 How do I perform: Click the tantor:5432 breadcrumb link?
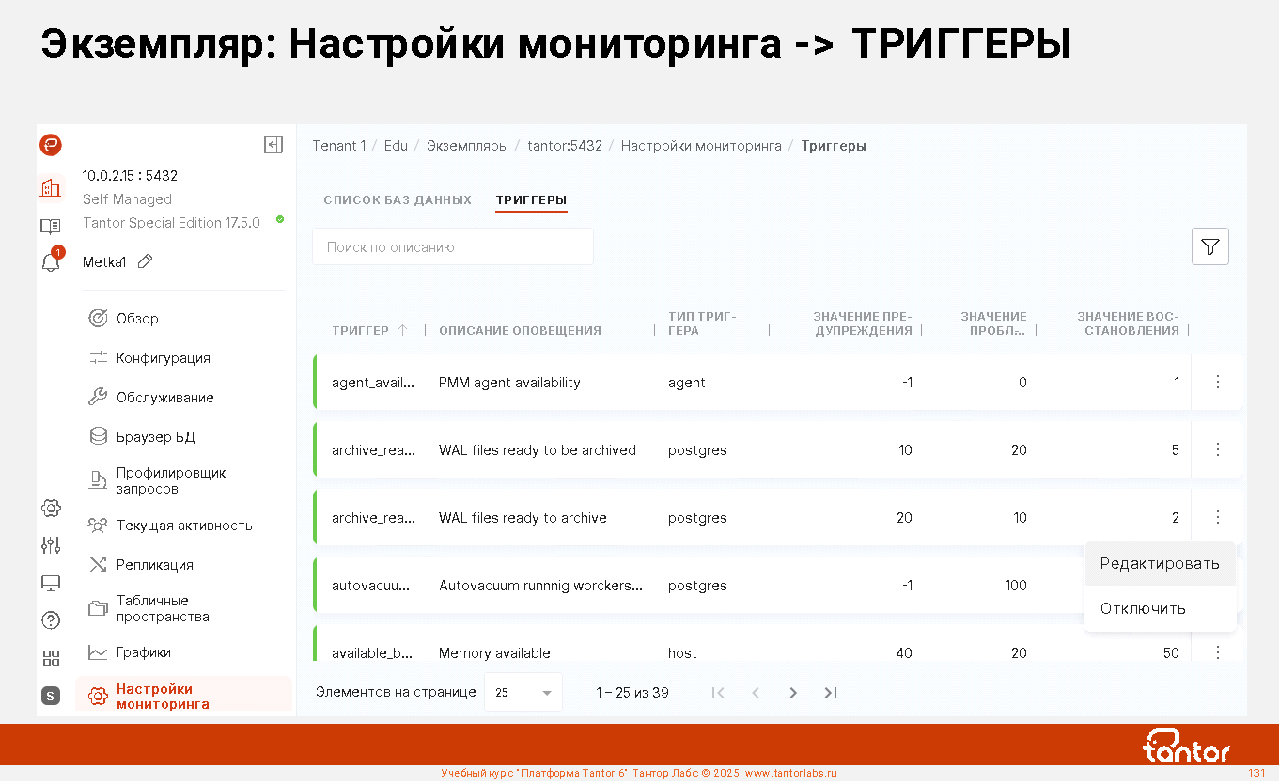tap(564, 146)
